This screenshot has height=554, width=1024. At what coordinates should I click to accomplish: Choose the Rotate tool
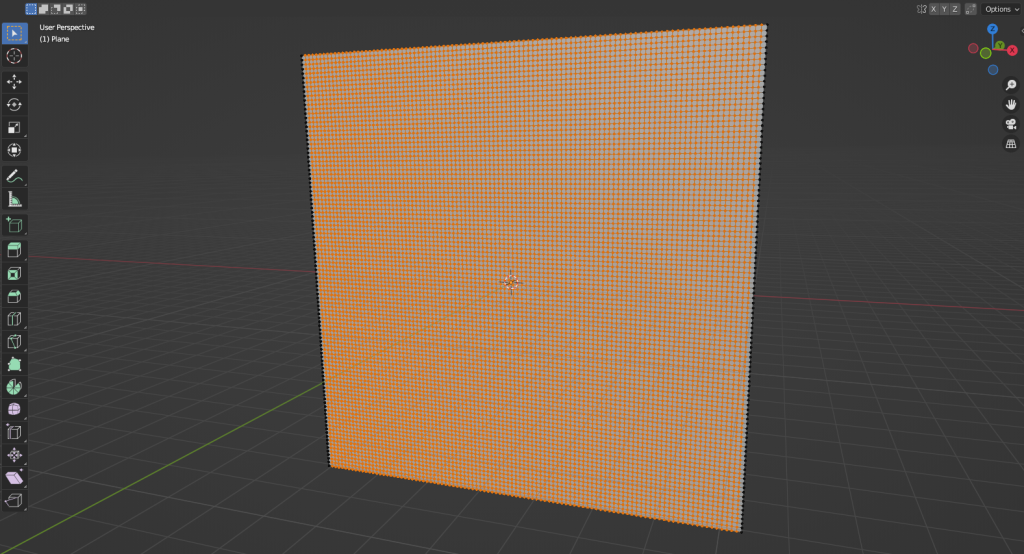(14, 105)
